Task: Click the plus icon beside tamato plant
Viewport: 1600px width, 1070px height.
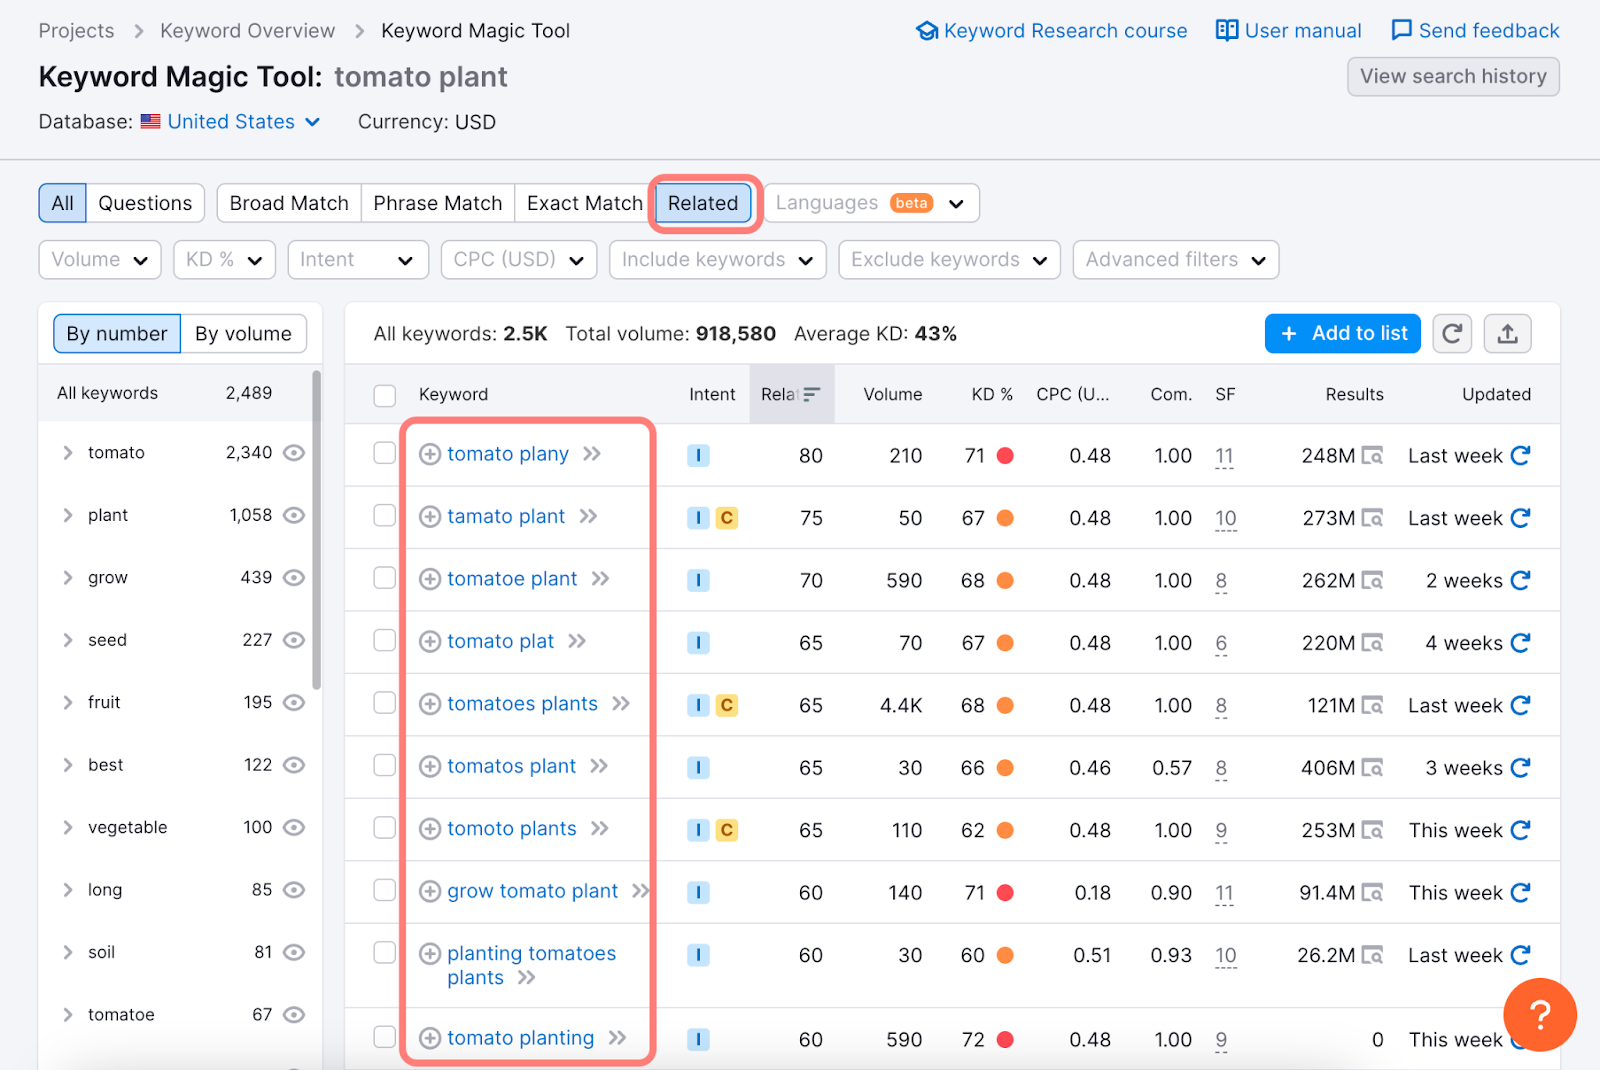Action: point(430,516)
